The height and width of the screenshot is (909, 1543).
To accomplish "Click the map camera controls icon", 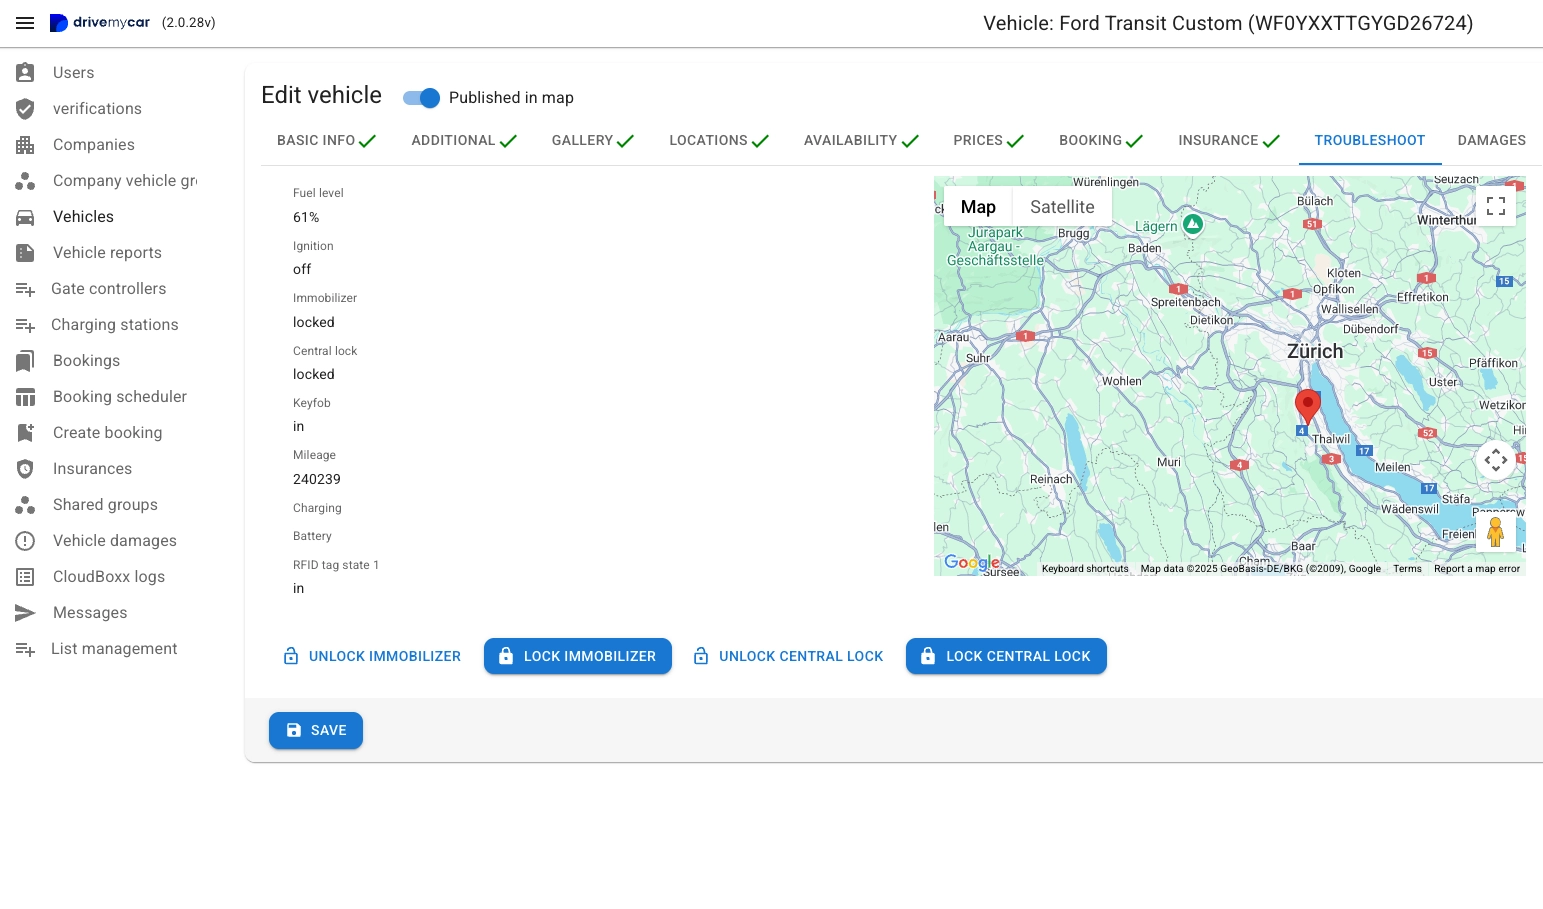I will click(1495, 460).
